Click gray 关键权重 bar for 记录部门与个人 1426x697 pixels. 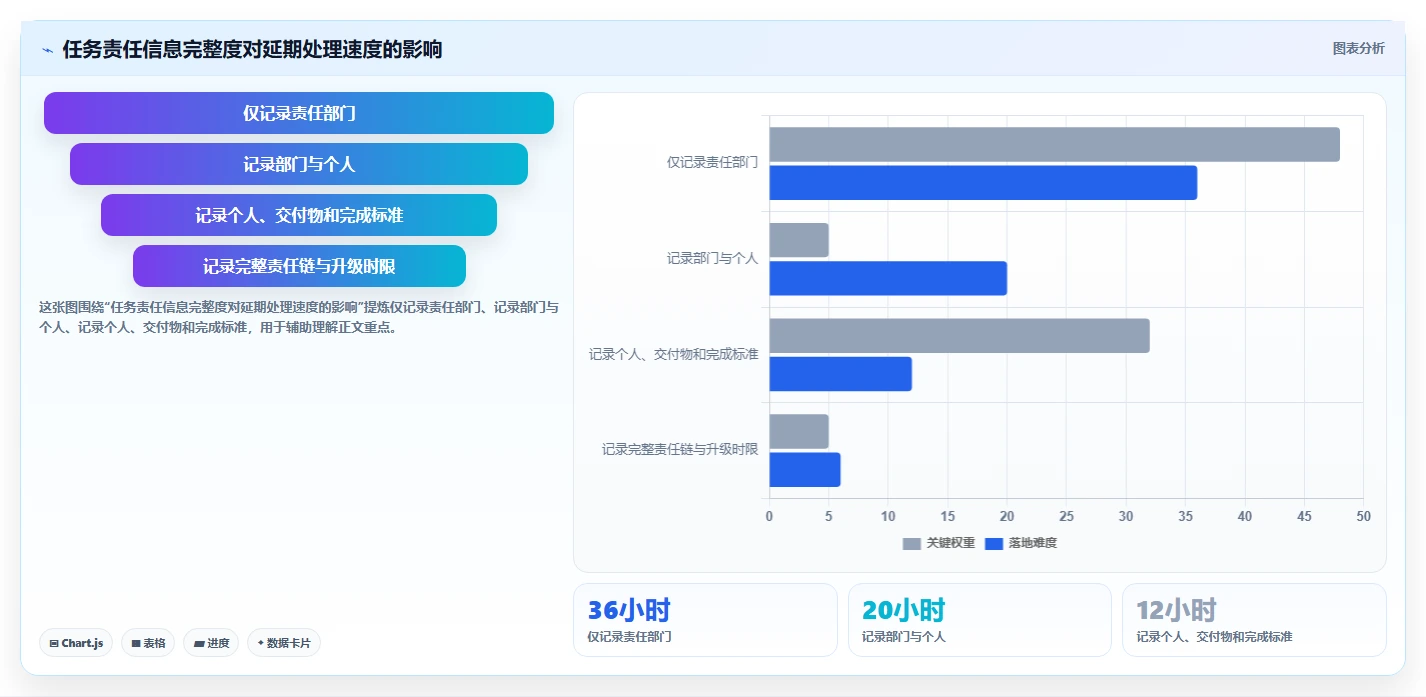click(x=799, y=240)
